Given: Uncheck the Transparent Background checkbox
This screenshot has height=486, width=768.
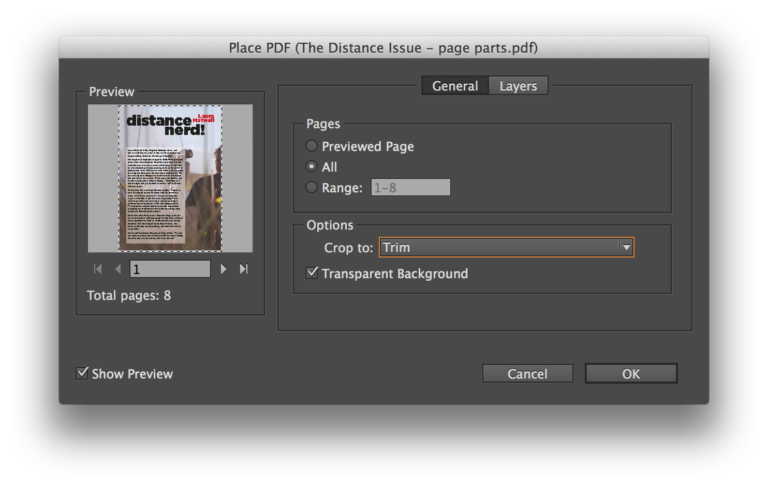Looking at the screenshot, I should (x=312, y=273).
